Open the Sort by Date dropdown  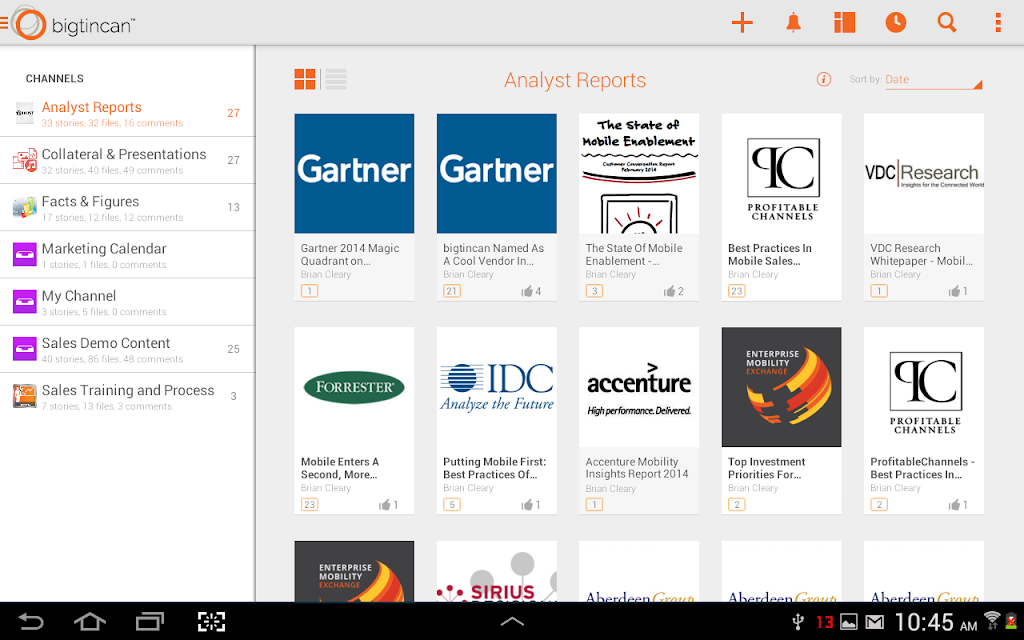tap(933, 80)
